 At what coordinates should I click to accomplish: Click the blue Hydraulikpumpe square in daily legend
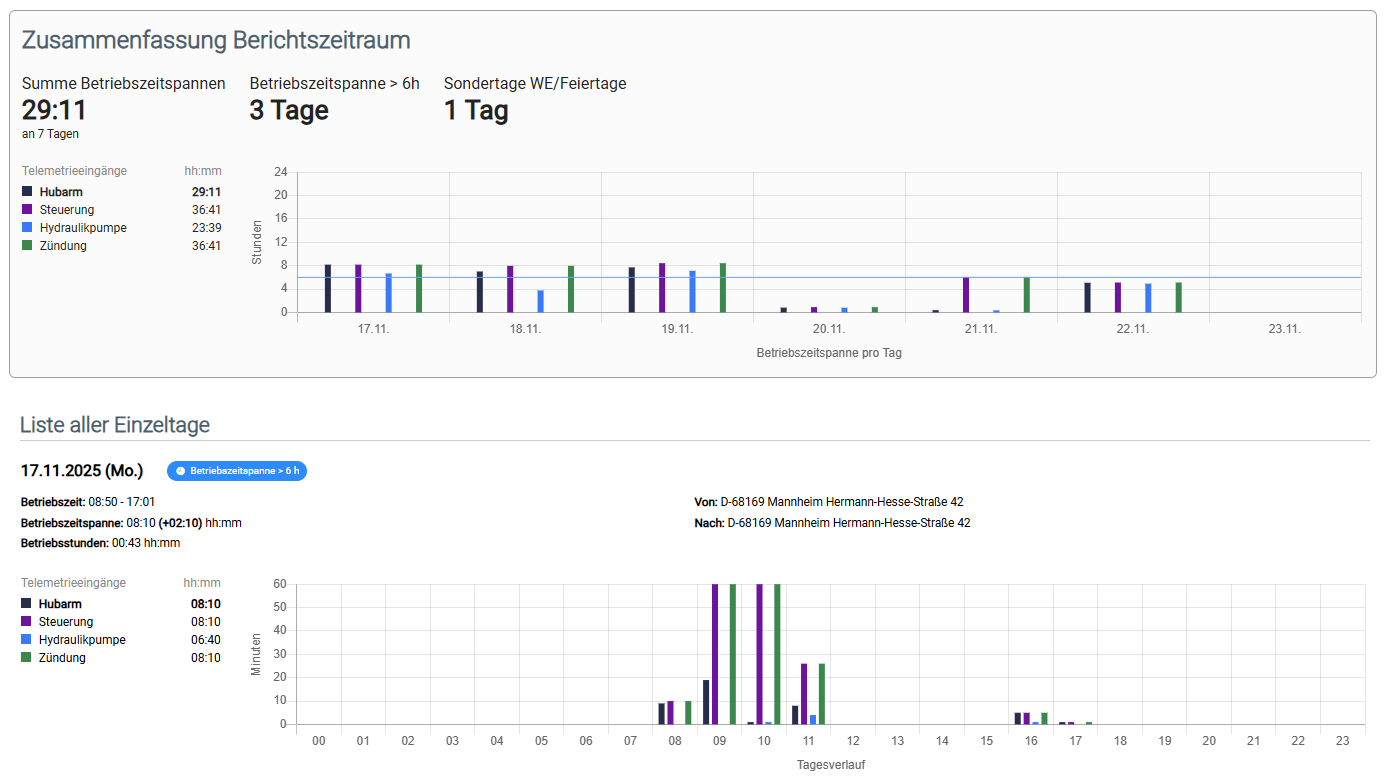click(26, 640)
